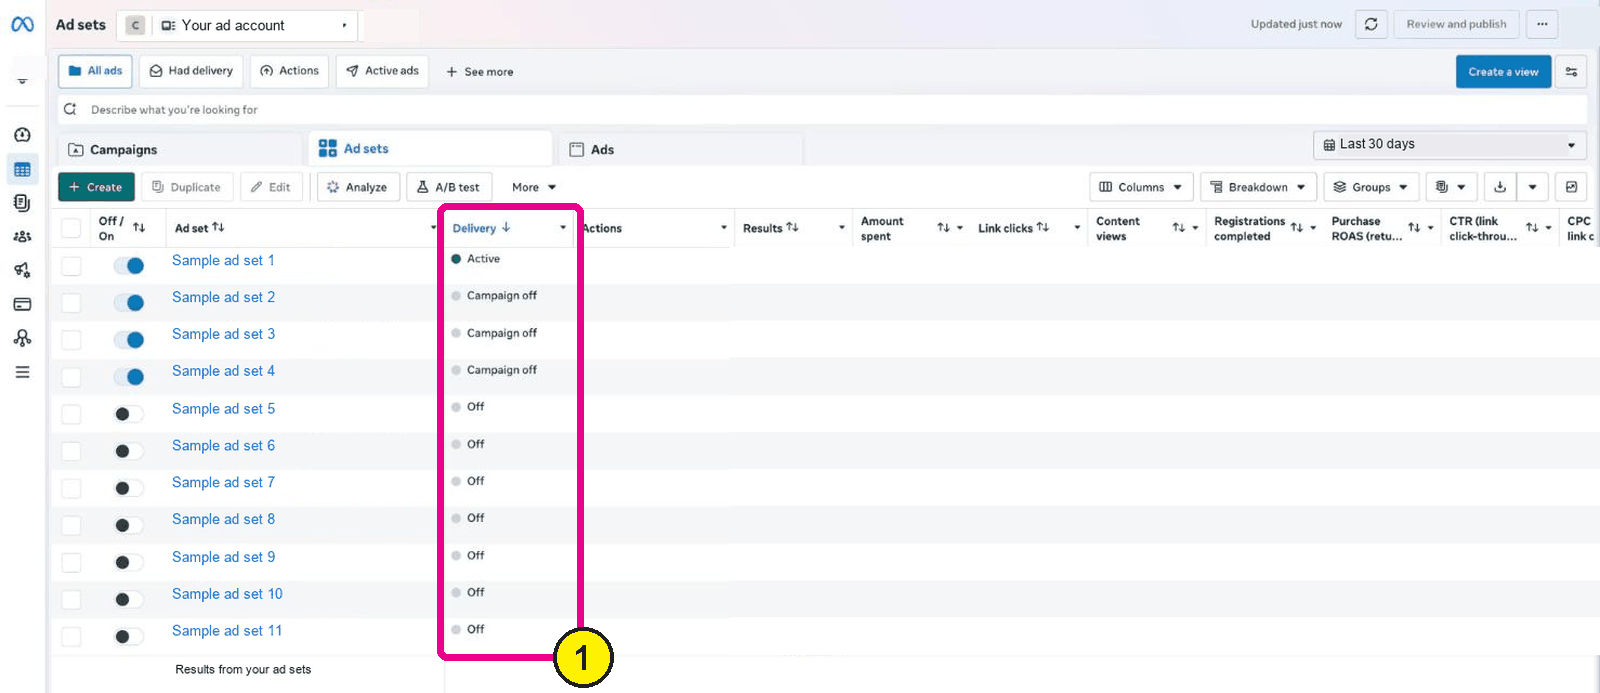Click the AI search sparkle icon
The image size is (1600, 693).
coord(70,110)
